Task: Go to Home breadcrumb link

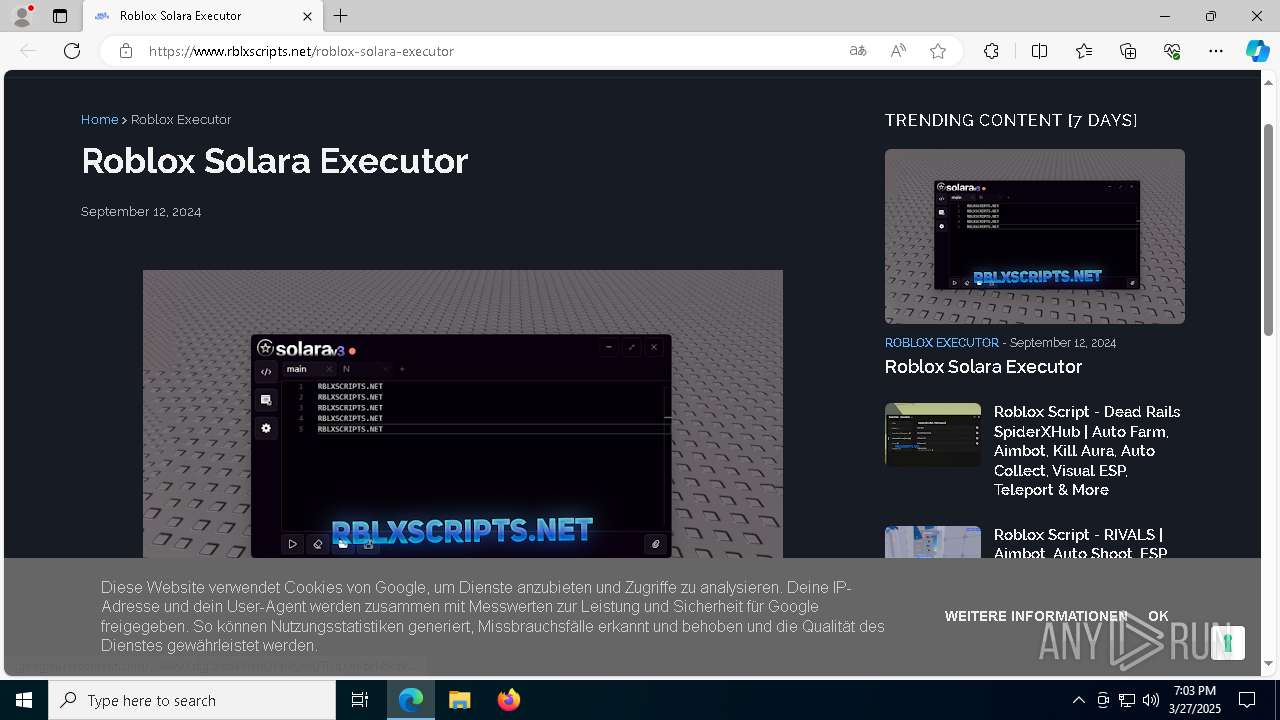Action: (x=99, y=119)
